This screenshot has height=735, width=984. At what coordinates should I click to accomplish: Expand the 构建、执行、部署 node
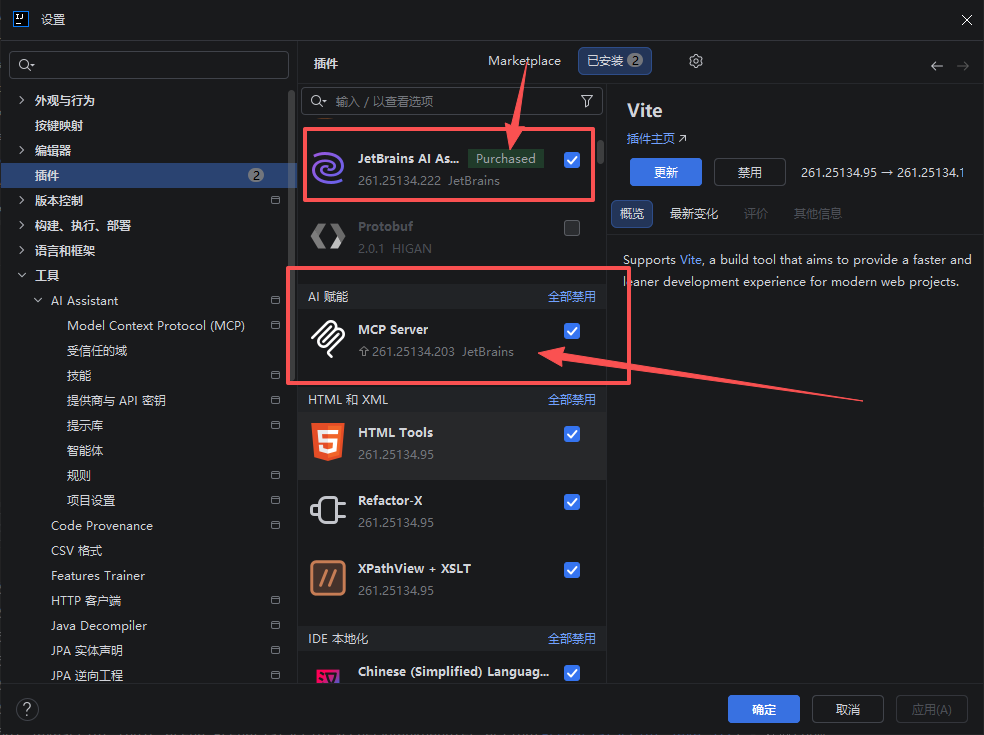(x=22, y=225)
